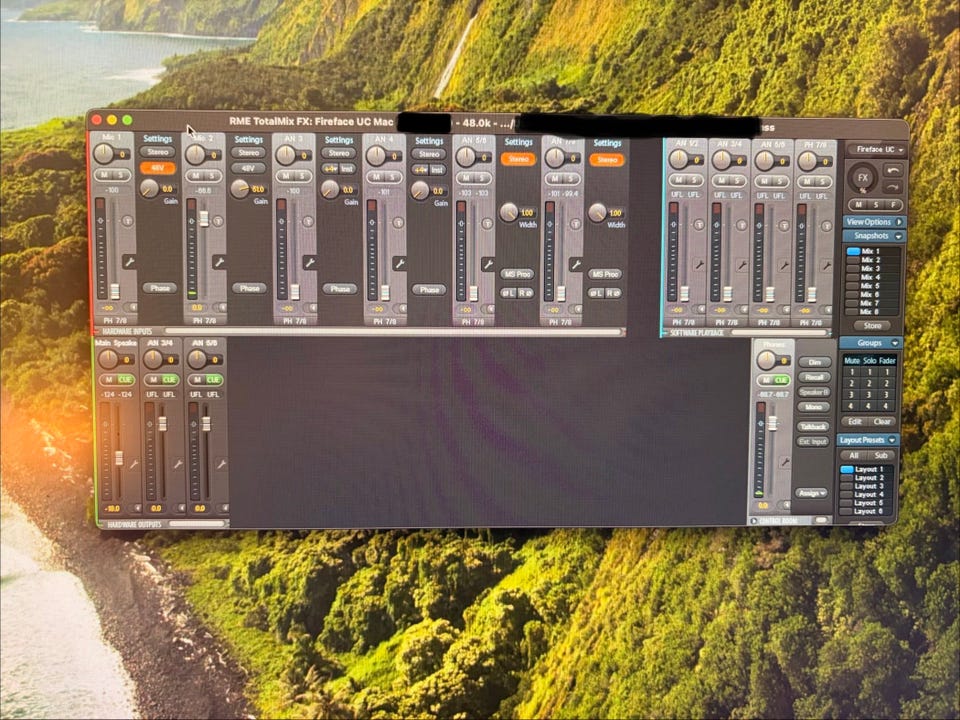The width and height of the screenshot is (960, 720).
Task: Click Trim (T) icon on PH 7/8 playback
Action: (x=826, y=226)
